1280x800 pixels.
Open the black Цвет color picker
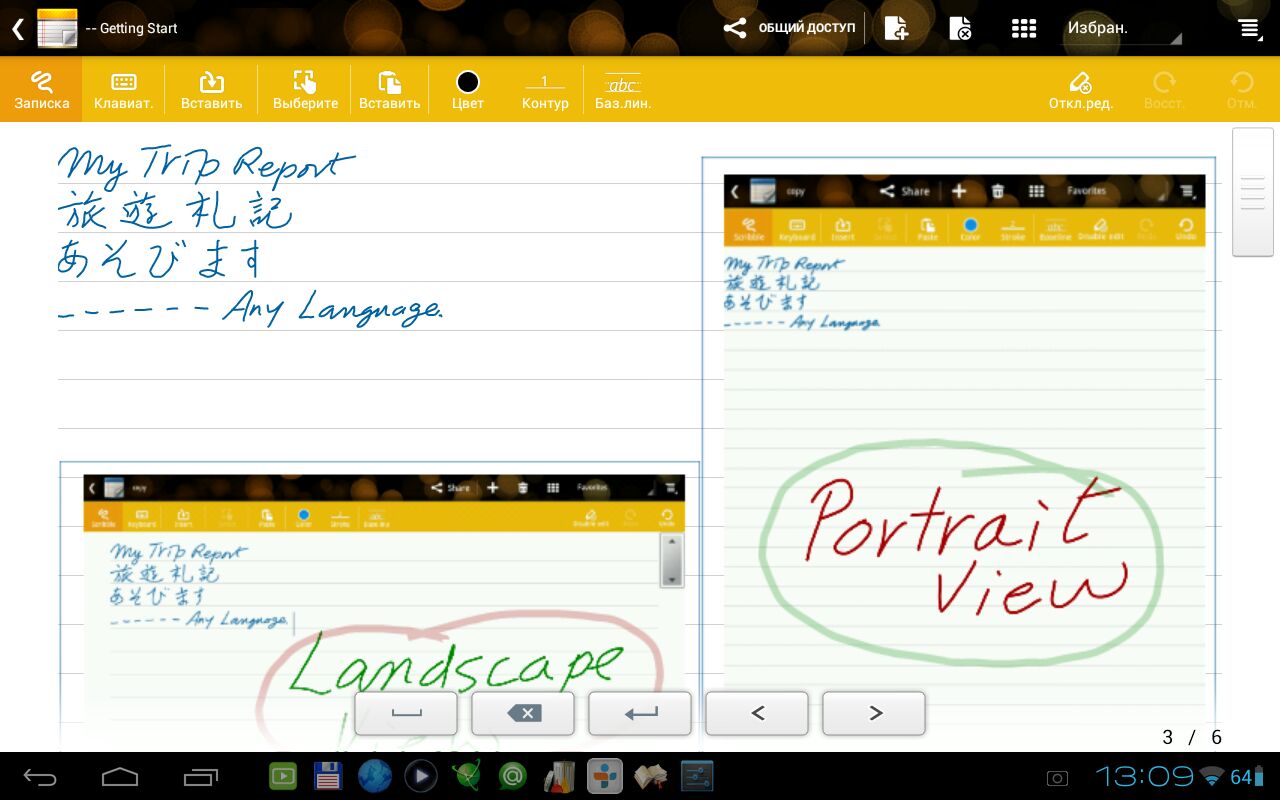coord(467,90)
